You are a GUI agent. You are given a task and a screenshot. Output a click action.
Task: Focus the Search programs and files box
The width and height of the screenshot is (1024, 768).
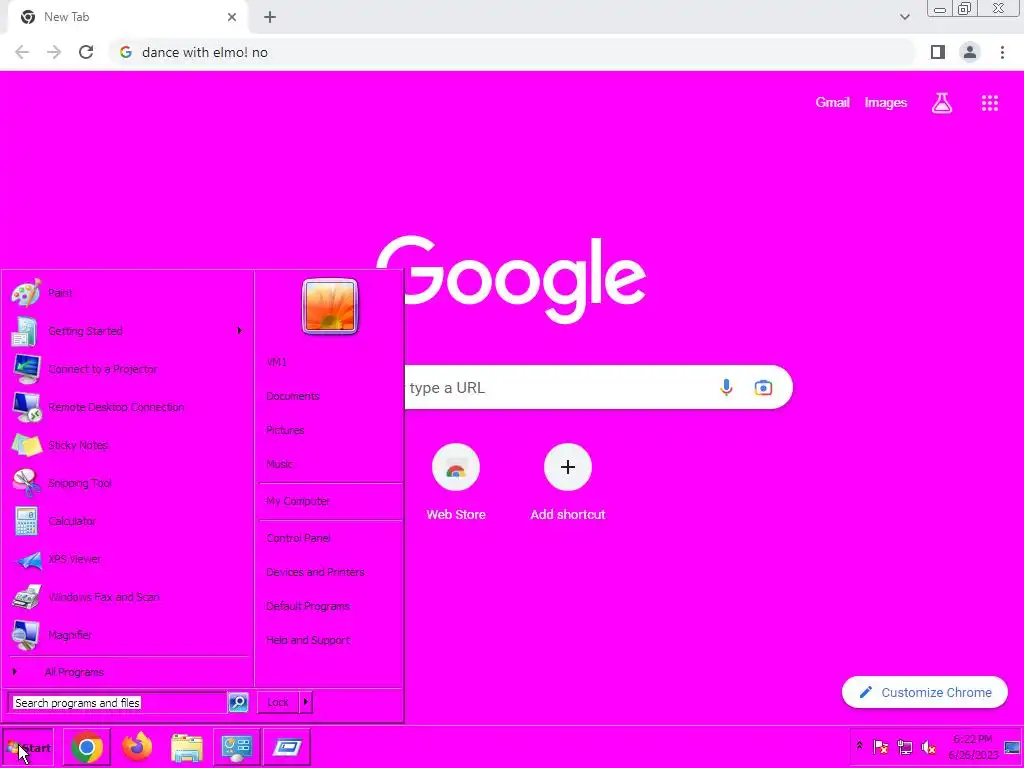[118, 703]
